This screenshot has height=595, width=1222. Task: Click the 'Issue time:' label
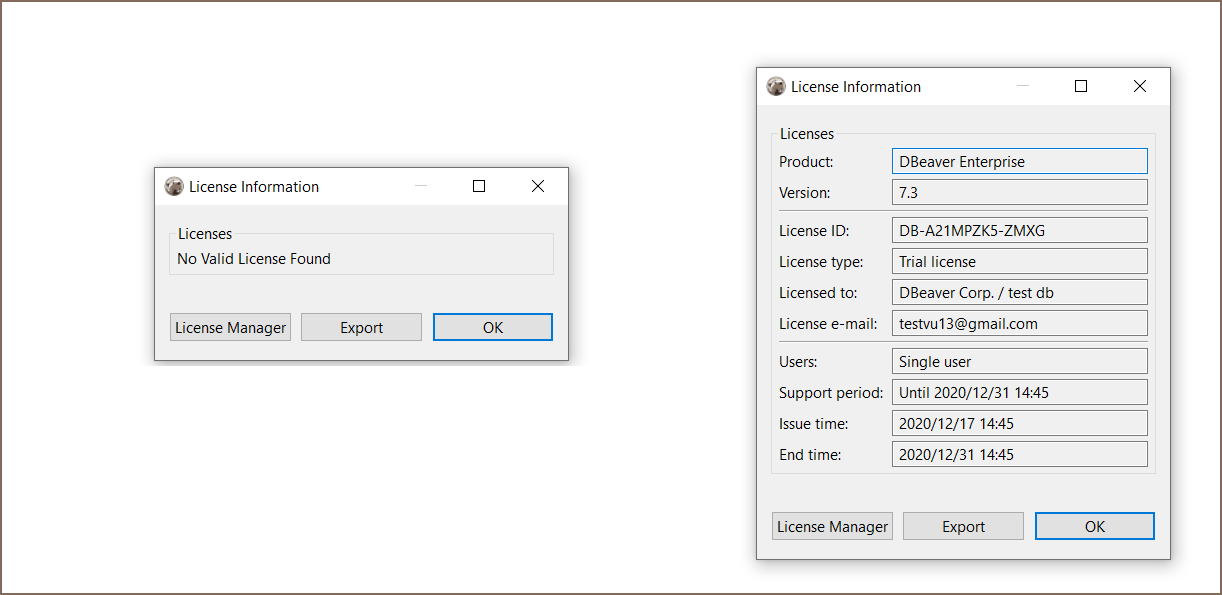pyautogui.click(x=814, y=423)
